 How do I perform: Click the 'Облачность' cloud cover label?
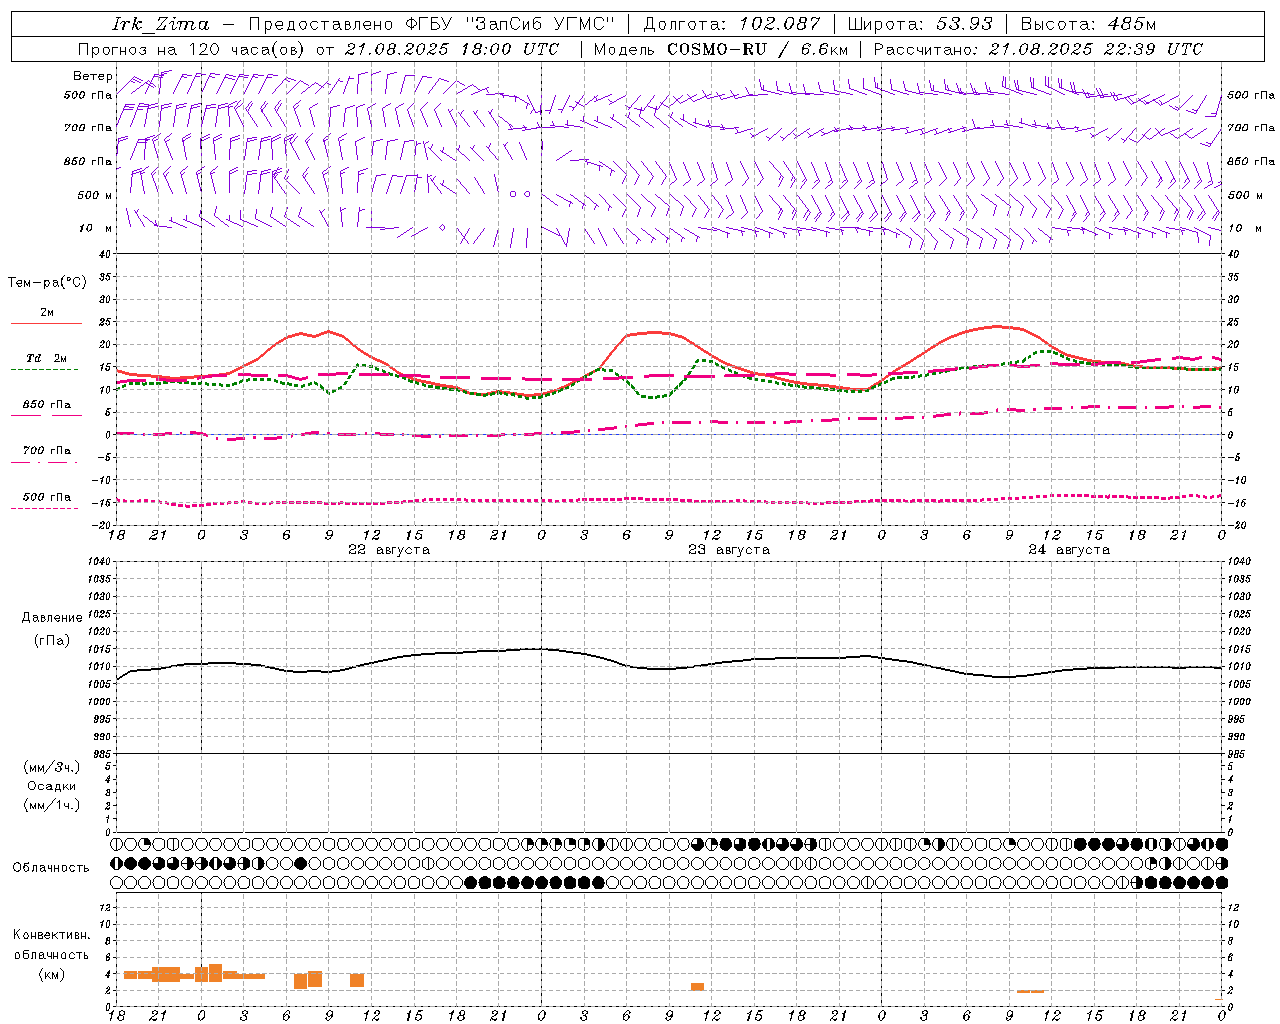point(51,868)
